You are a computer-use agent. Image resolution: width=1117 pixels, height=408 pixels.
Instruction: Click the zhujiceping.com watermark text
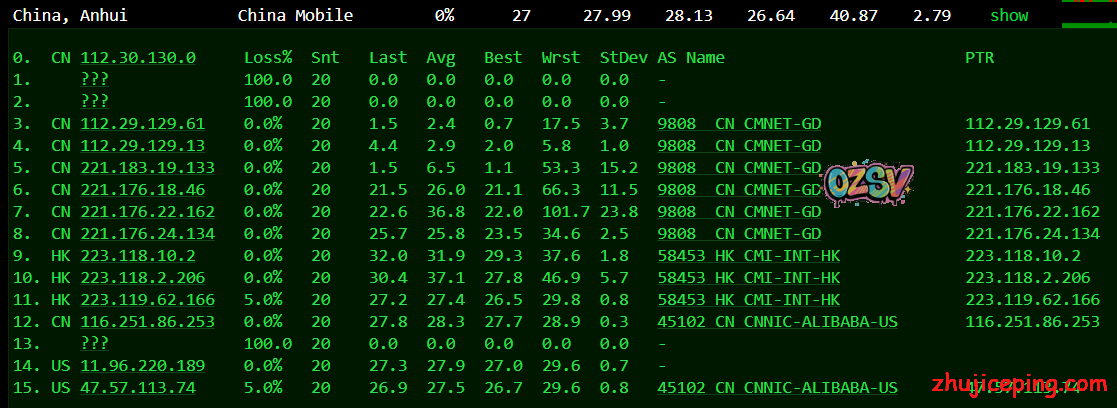(x=1010, y=384)
